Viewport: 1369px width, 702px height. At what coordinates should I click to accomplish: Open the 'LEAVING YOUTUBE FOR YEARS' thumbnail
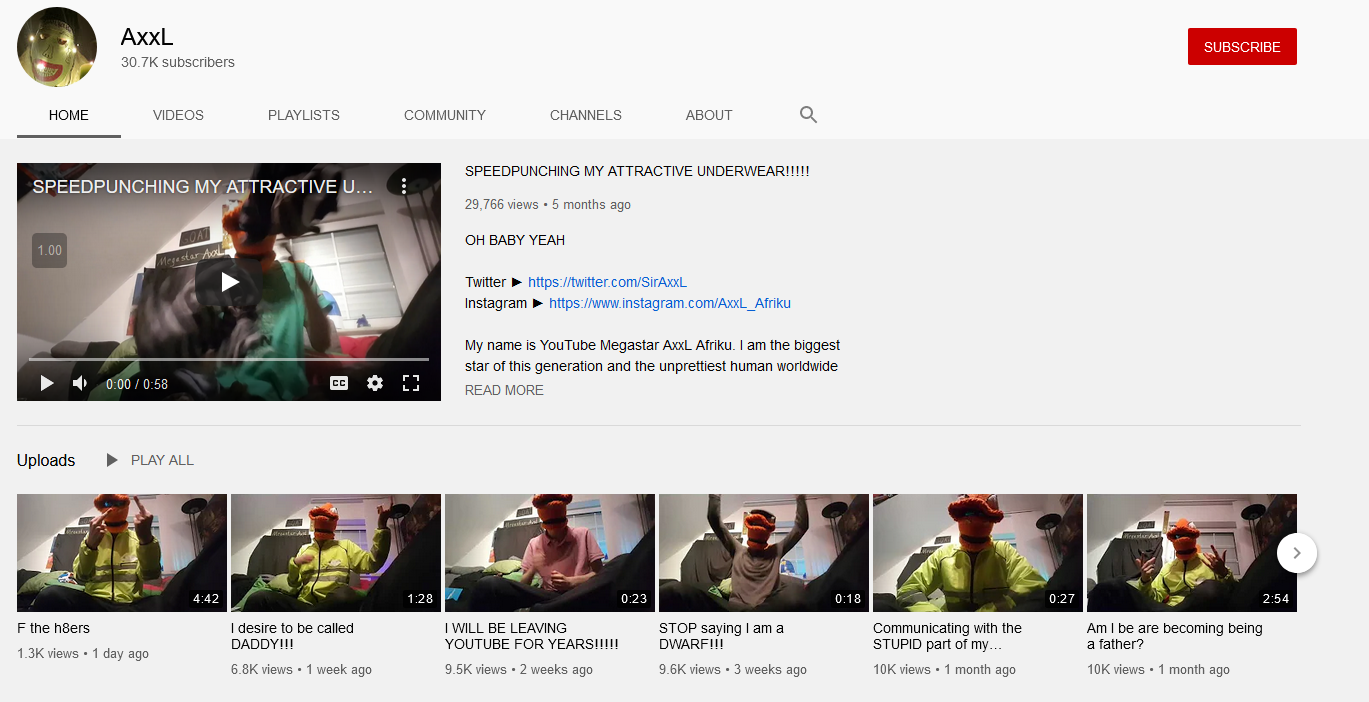(550, 552)
